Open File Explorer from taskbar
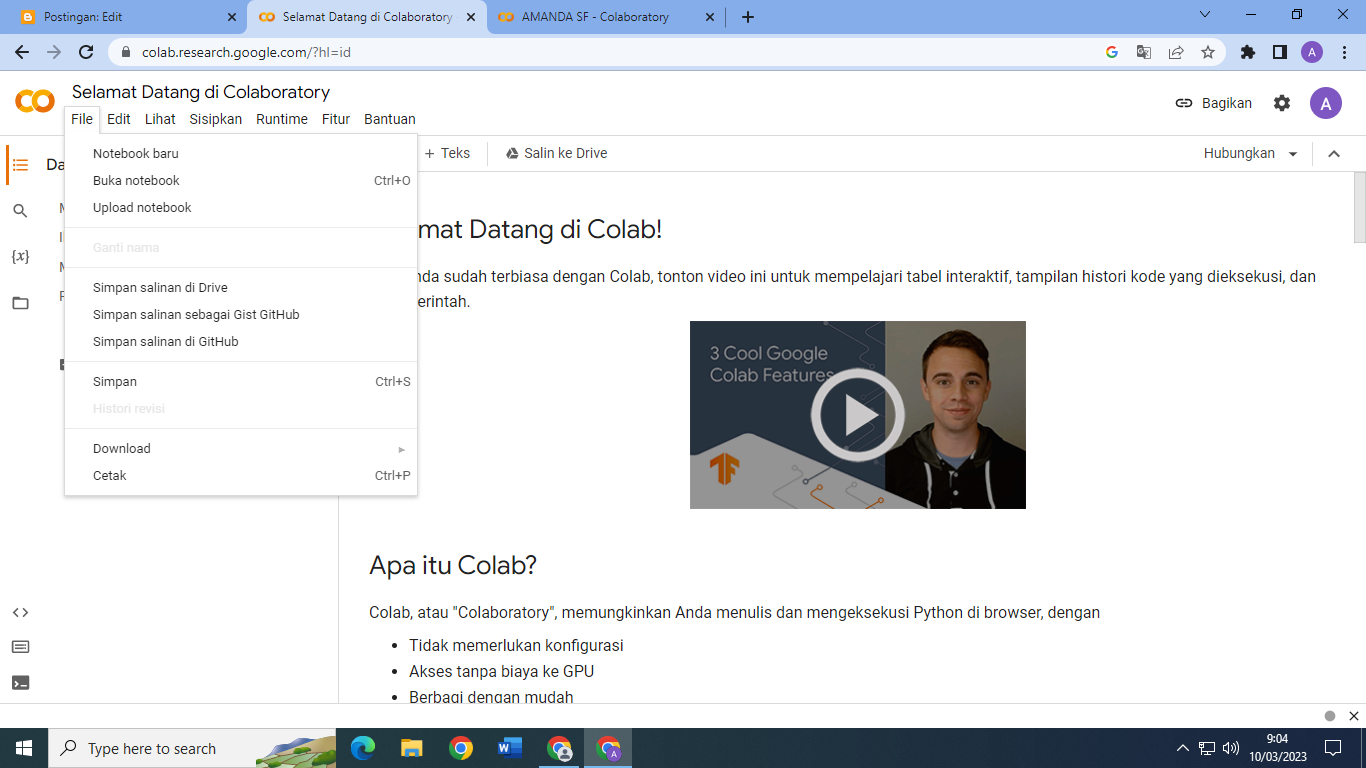 click(x=412, y=748)
